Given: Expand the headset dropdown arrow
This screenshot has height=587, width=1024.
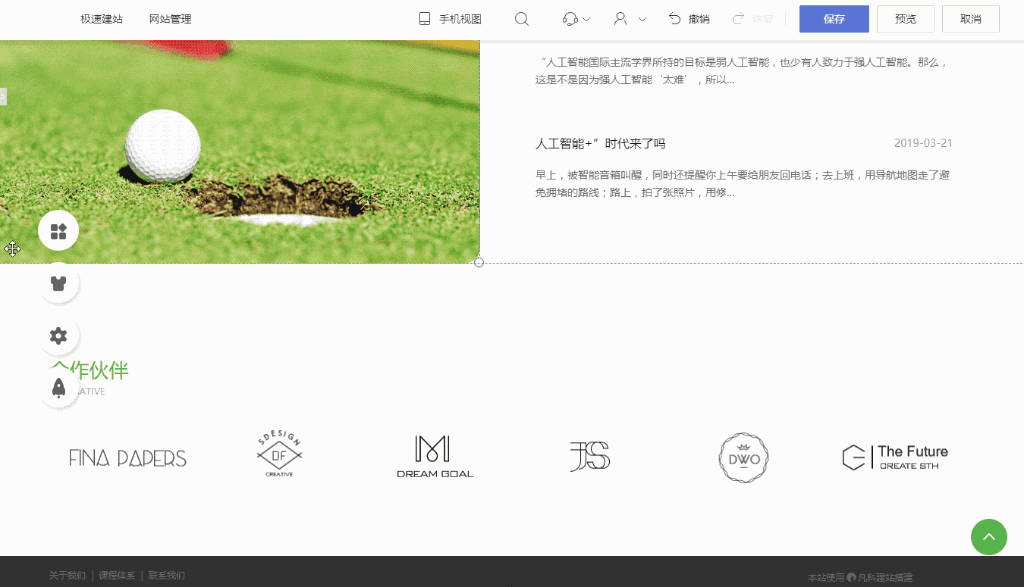Looking at the screenshot, I should pyautogui.click(x=586, y=19).
